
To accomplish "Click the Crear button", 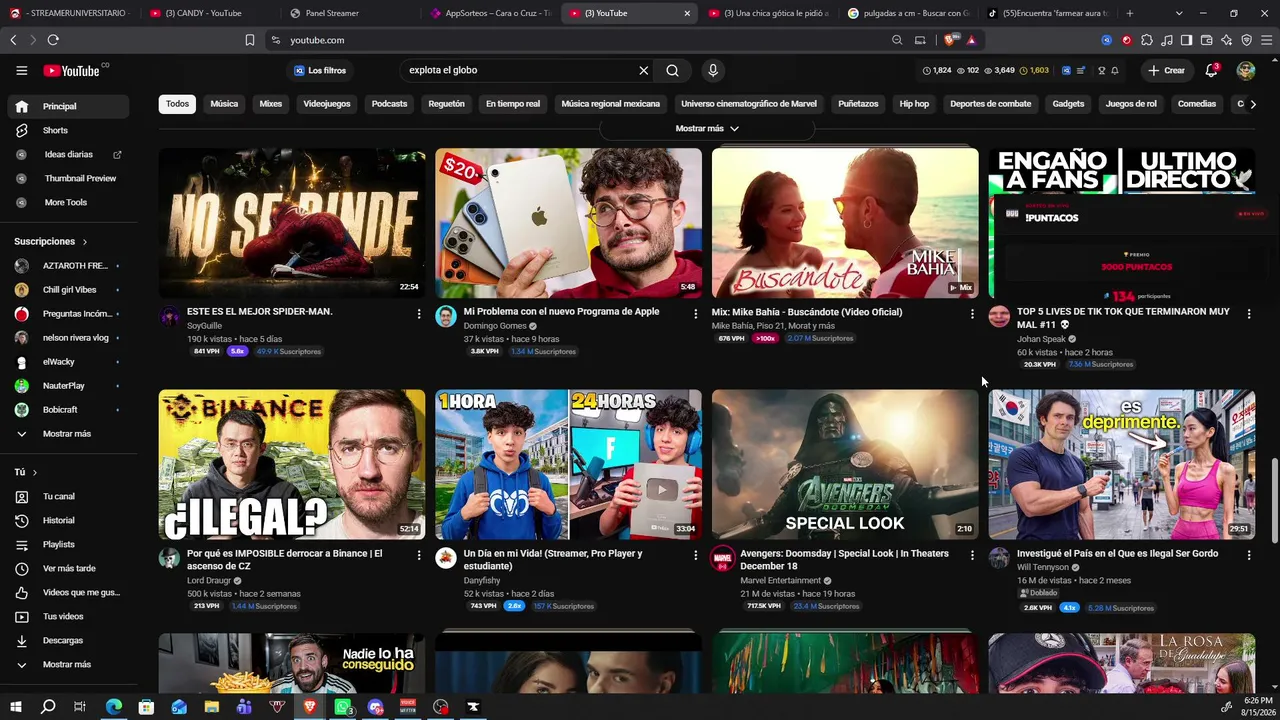I will (x=1166, y=71).
